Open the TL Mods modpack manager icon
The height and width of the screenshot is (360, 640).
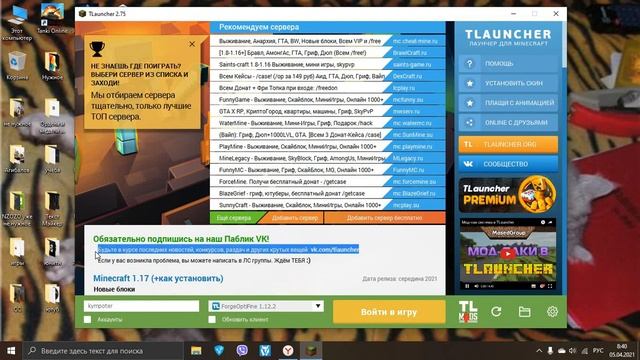tap(468, 312)
